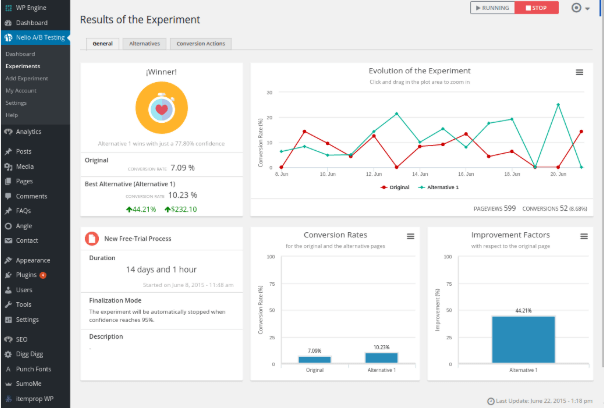Screen dimensions: 604x408
Task: Click the SEO sidebar icon
Action: (x=8, y=339)
